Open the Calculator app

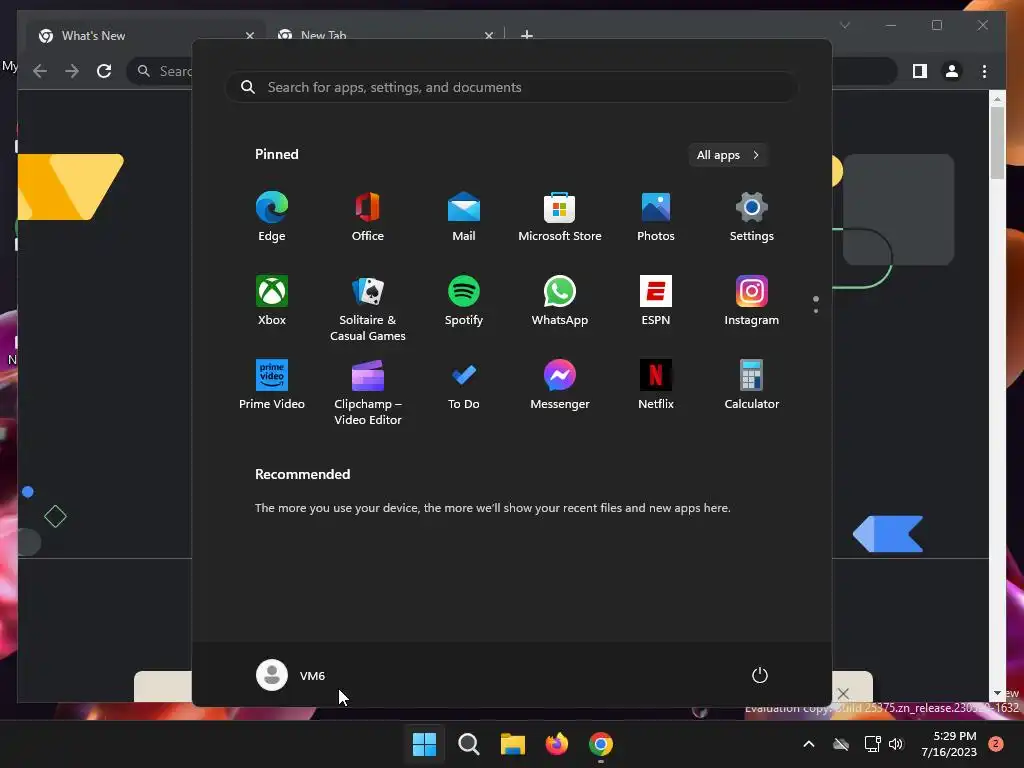point(752,385)
